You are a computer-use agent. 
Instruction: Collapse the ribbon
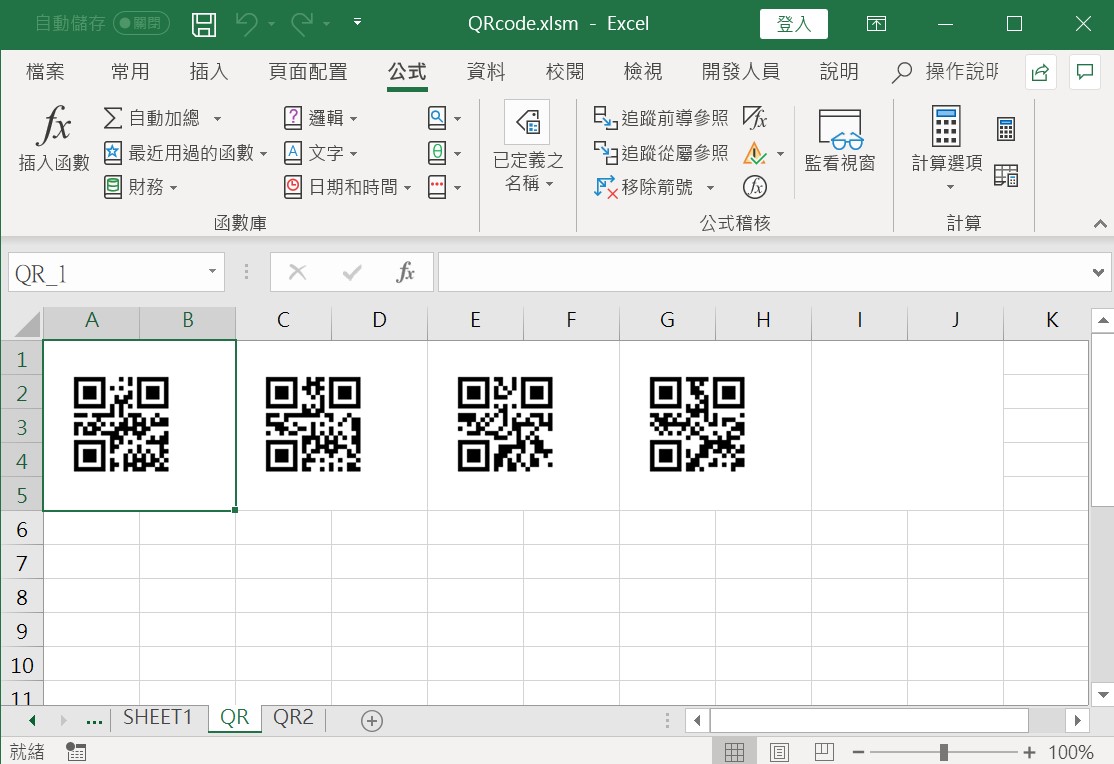[x=1100, y=224]
